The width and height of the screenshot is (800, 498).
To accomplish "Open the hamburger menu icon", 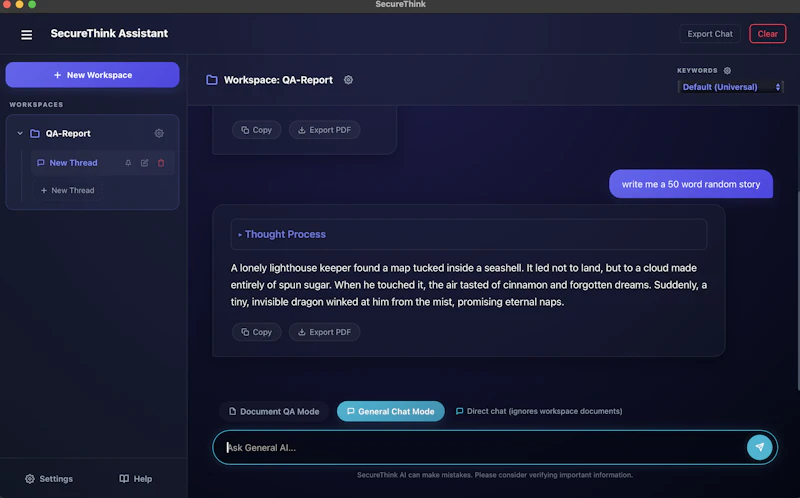I will (27, 34).
